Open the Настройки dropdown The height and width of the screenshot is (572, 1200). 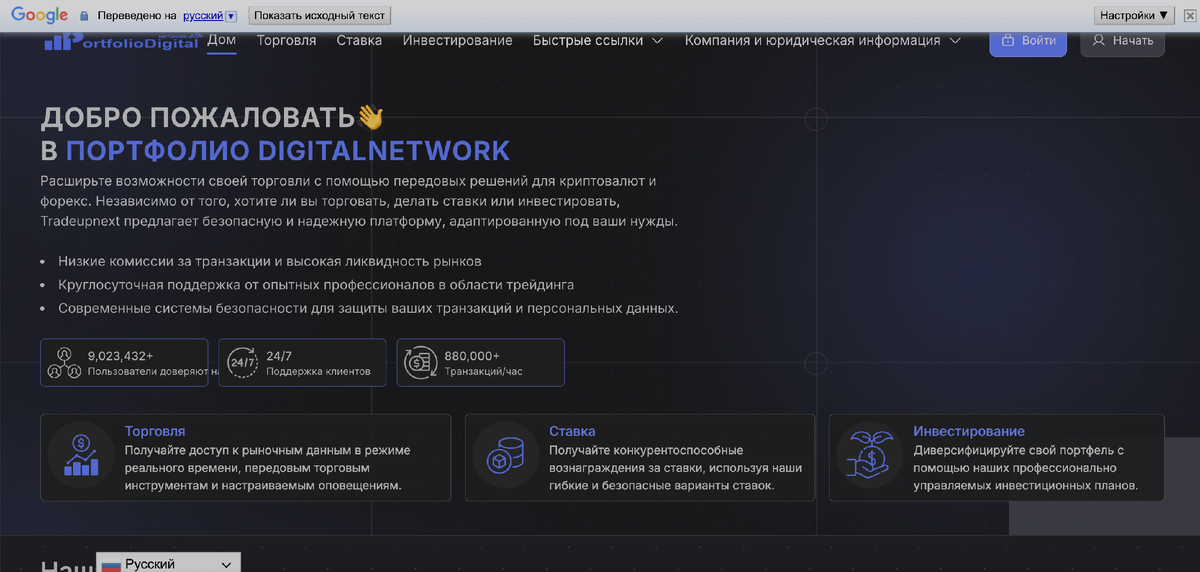[1134, 15]
